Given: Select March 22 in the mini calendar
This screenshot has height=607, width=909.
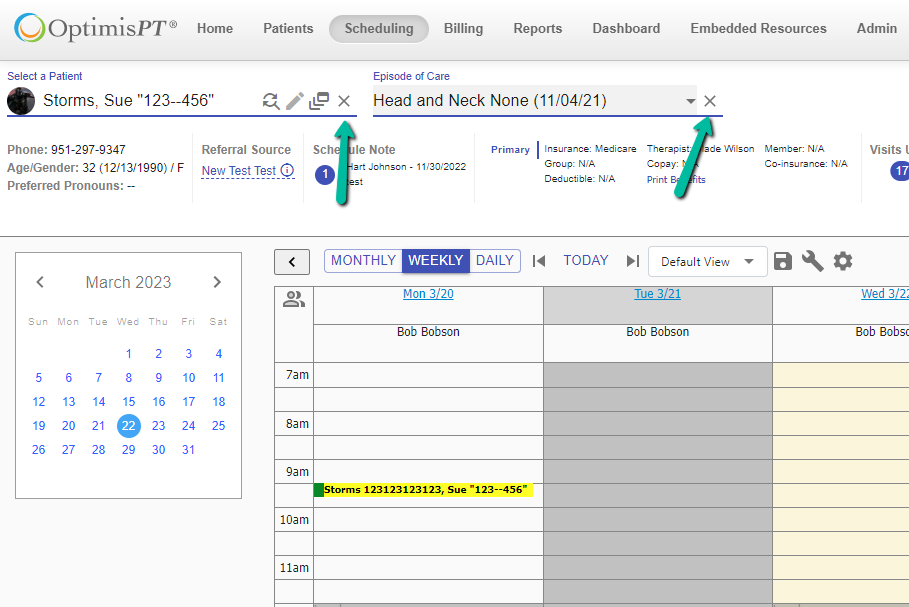Looking at the screenshot, I should [x=128, y=425].
